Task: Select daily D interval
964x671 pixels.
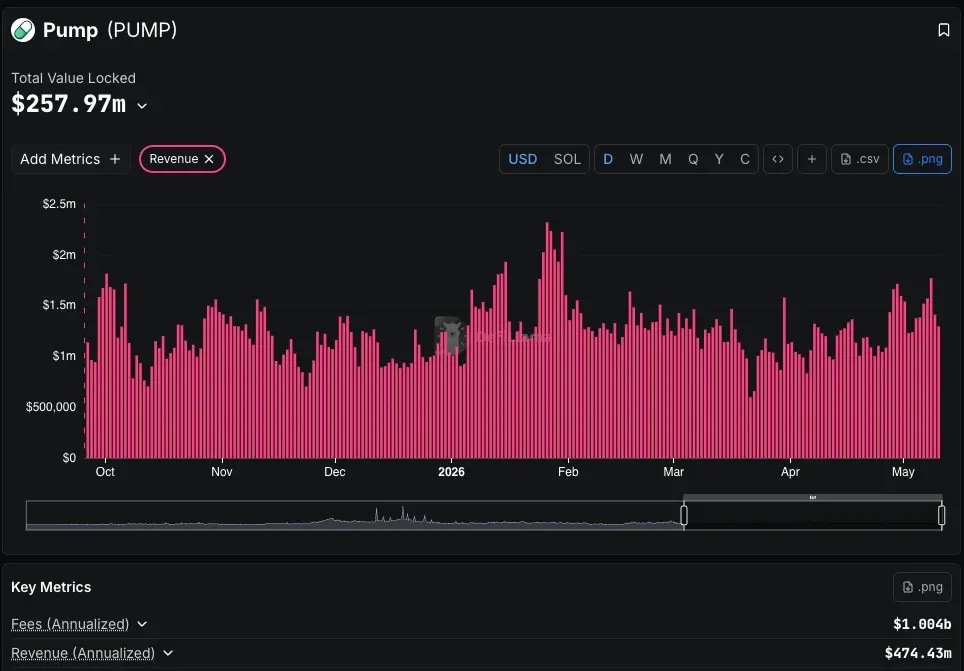Action: click(608, 159)
